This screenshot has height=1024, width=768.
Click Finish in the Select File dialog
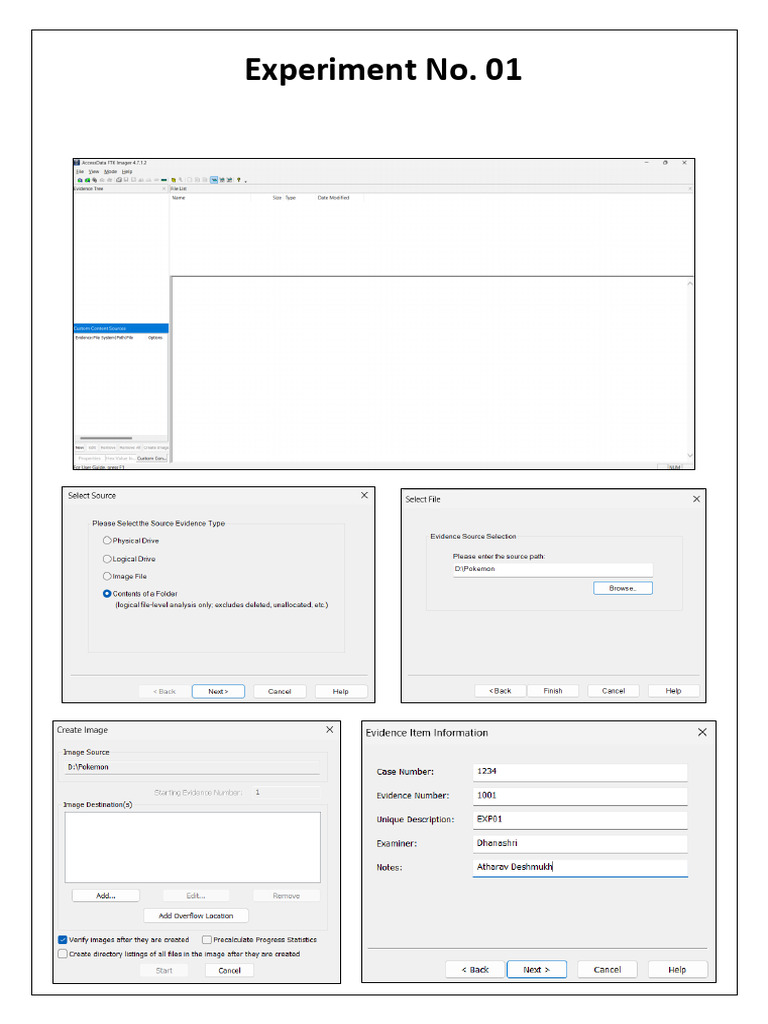(x=553, y=691)
